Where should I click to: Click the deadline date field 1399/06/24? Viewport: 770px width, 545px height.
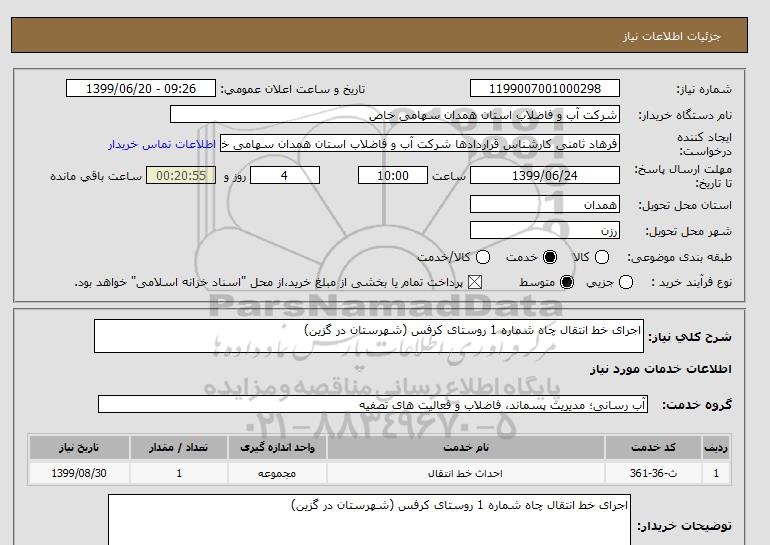tap(545, 175)
